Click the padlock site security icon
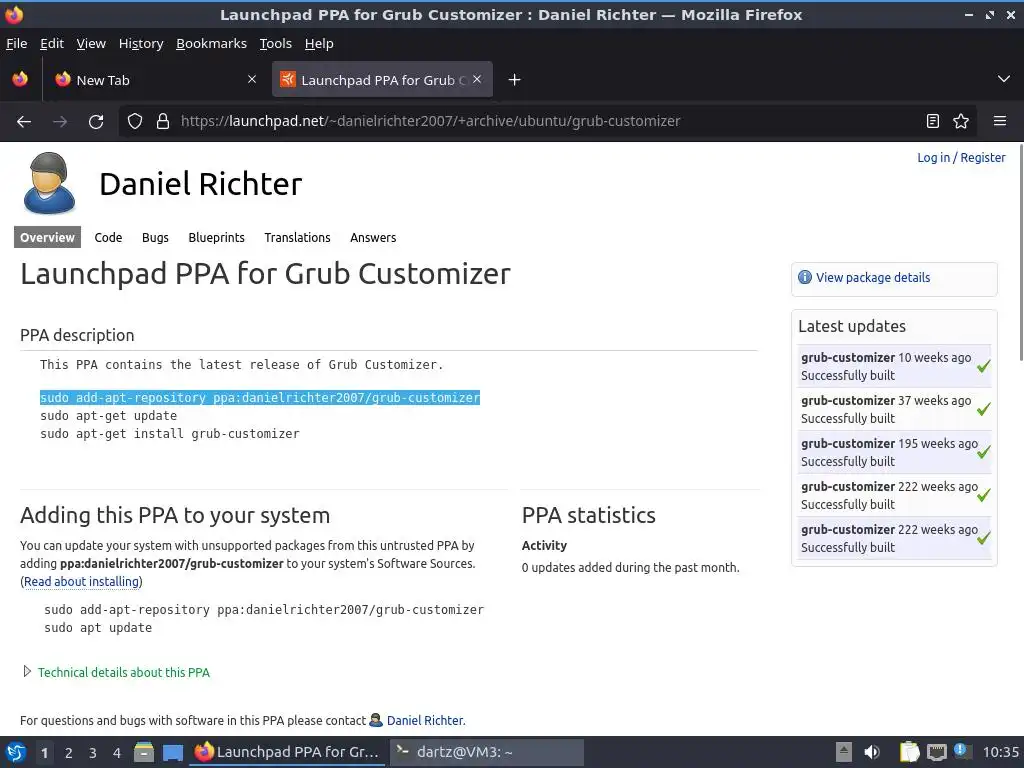The image size is (1024, 768). (x=163, y=121)
